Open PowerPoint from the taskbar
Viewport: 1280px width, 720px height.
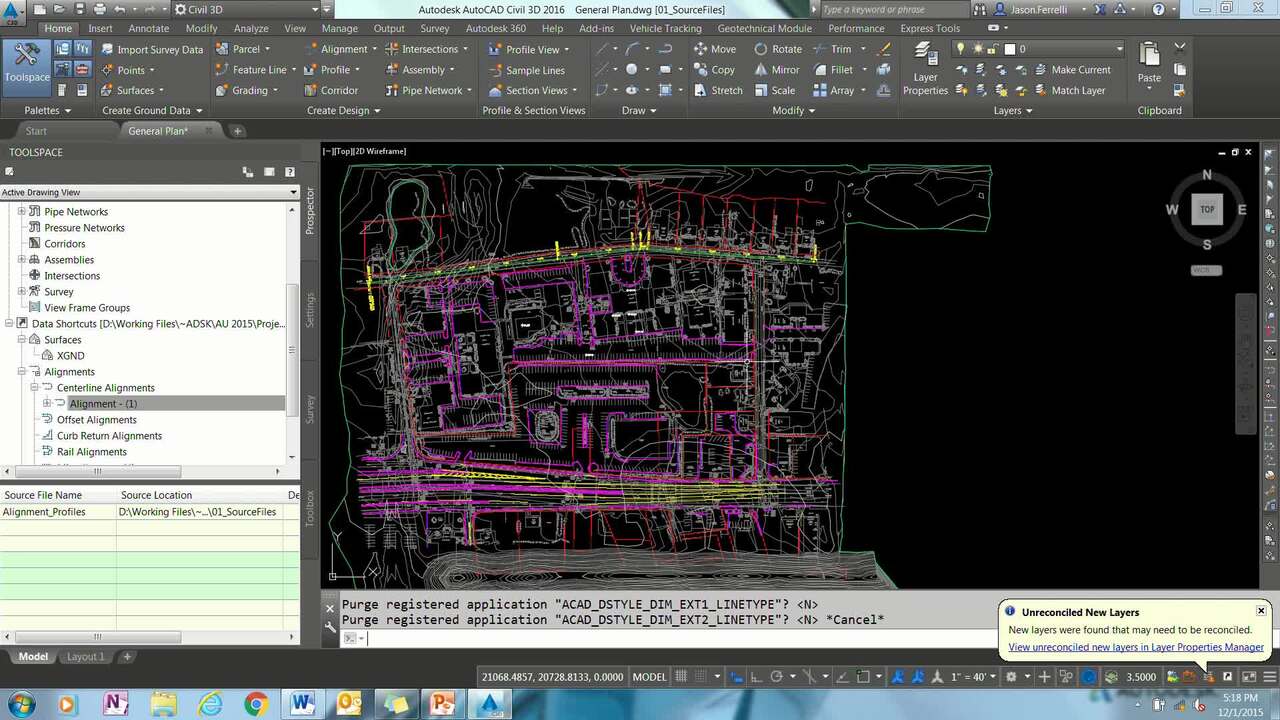pyautogui.click(x=442, y=704)
